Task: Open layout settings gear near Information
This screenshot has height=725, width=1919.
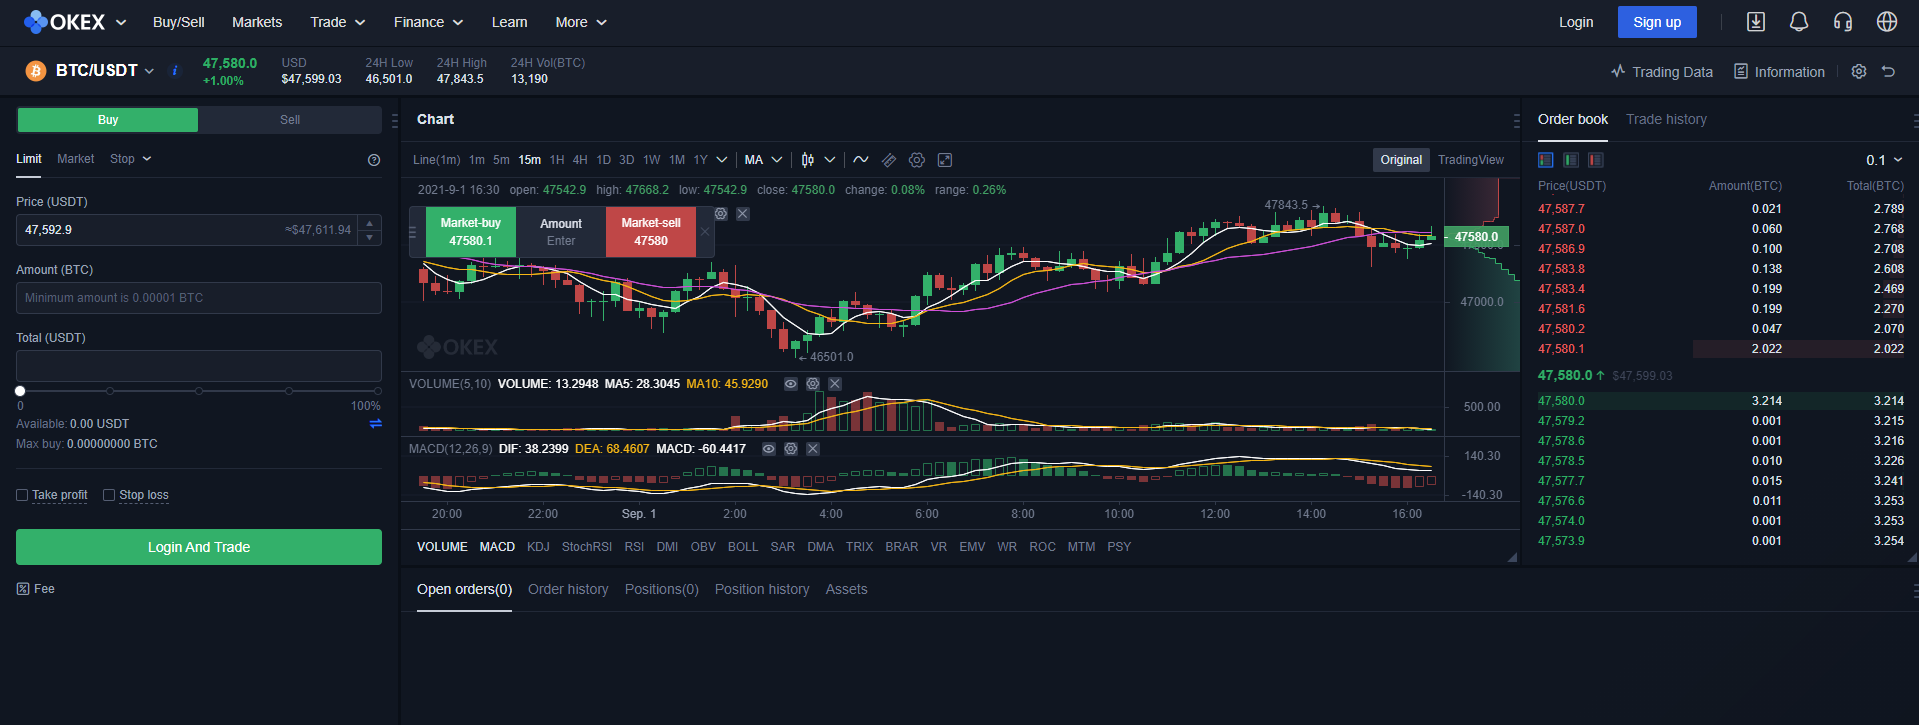Action: click(x=1859, y=72)
